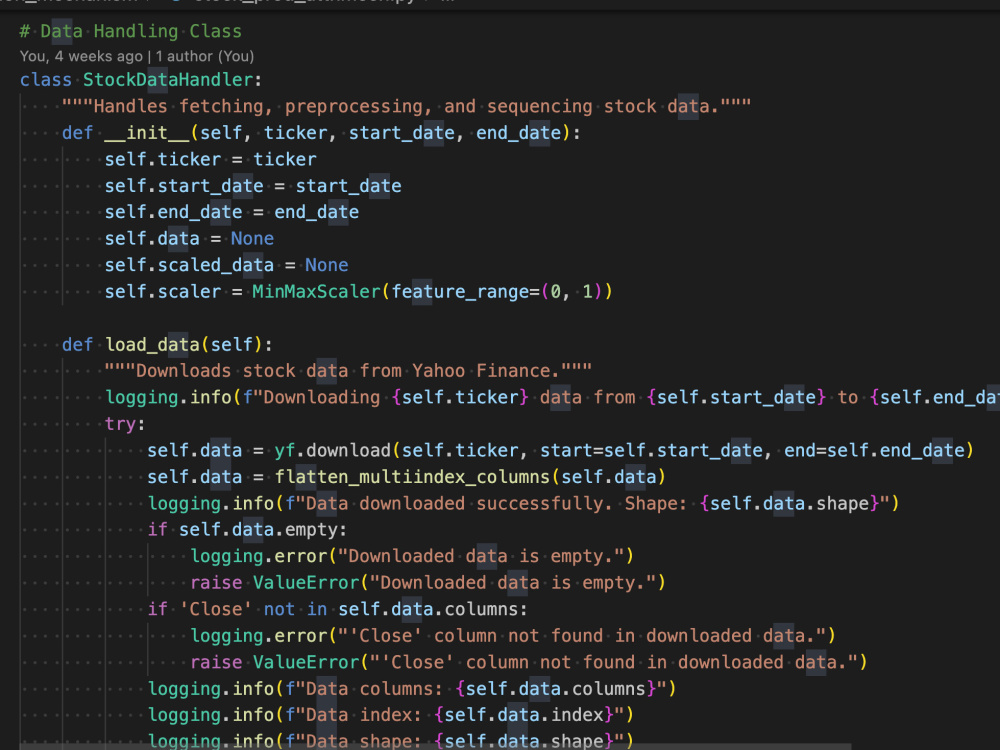
Task: Click the 'if self.data.empty:' line
Action: [247, 529]
